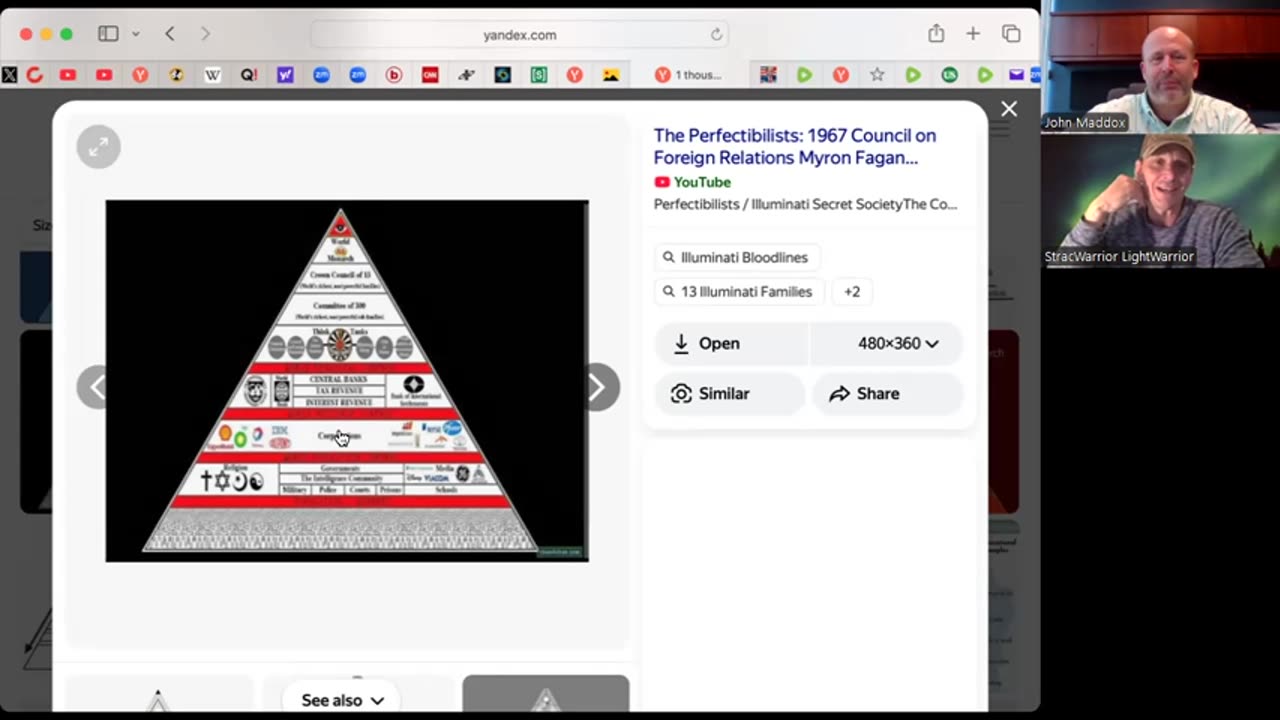Viewport: 1280px width, 720px height.
Task: Open the dark satellite-like icon pinned tab
Action: 466,75
